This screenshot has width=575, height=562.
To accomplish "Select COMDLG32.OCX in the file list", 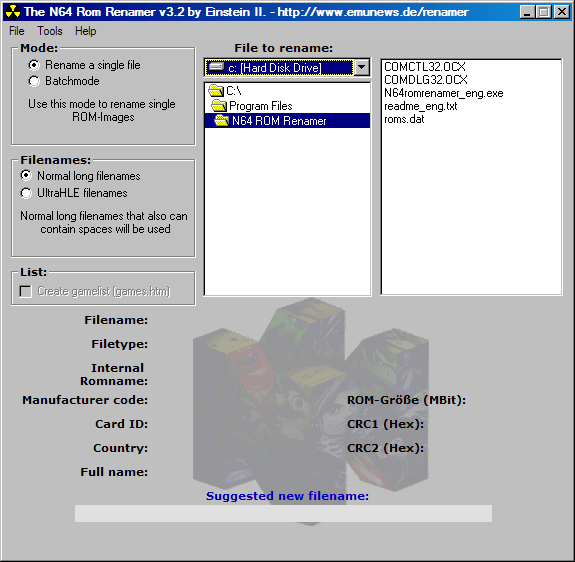I will 426,80.
